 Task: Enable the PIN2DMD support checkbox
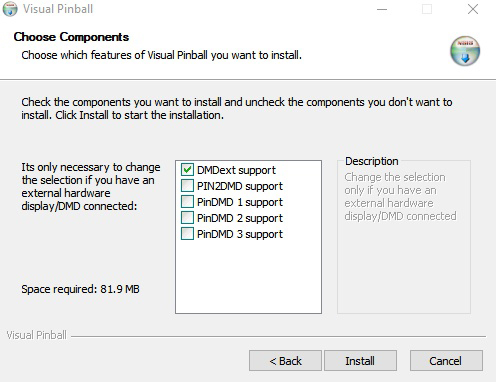[x=187, y=186]
